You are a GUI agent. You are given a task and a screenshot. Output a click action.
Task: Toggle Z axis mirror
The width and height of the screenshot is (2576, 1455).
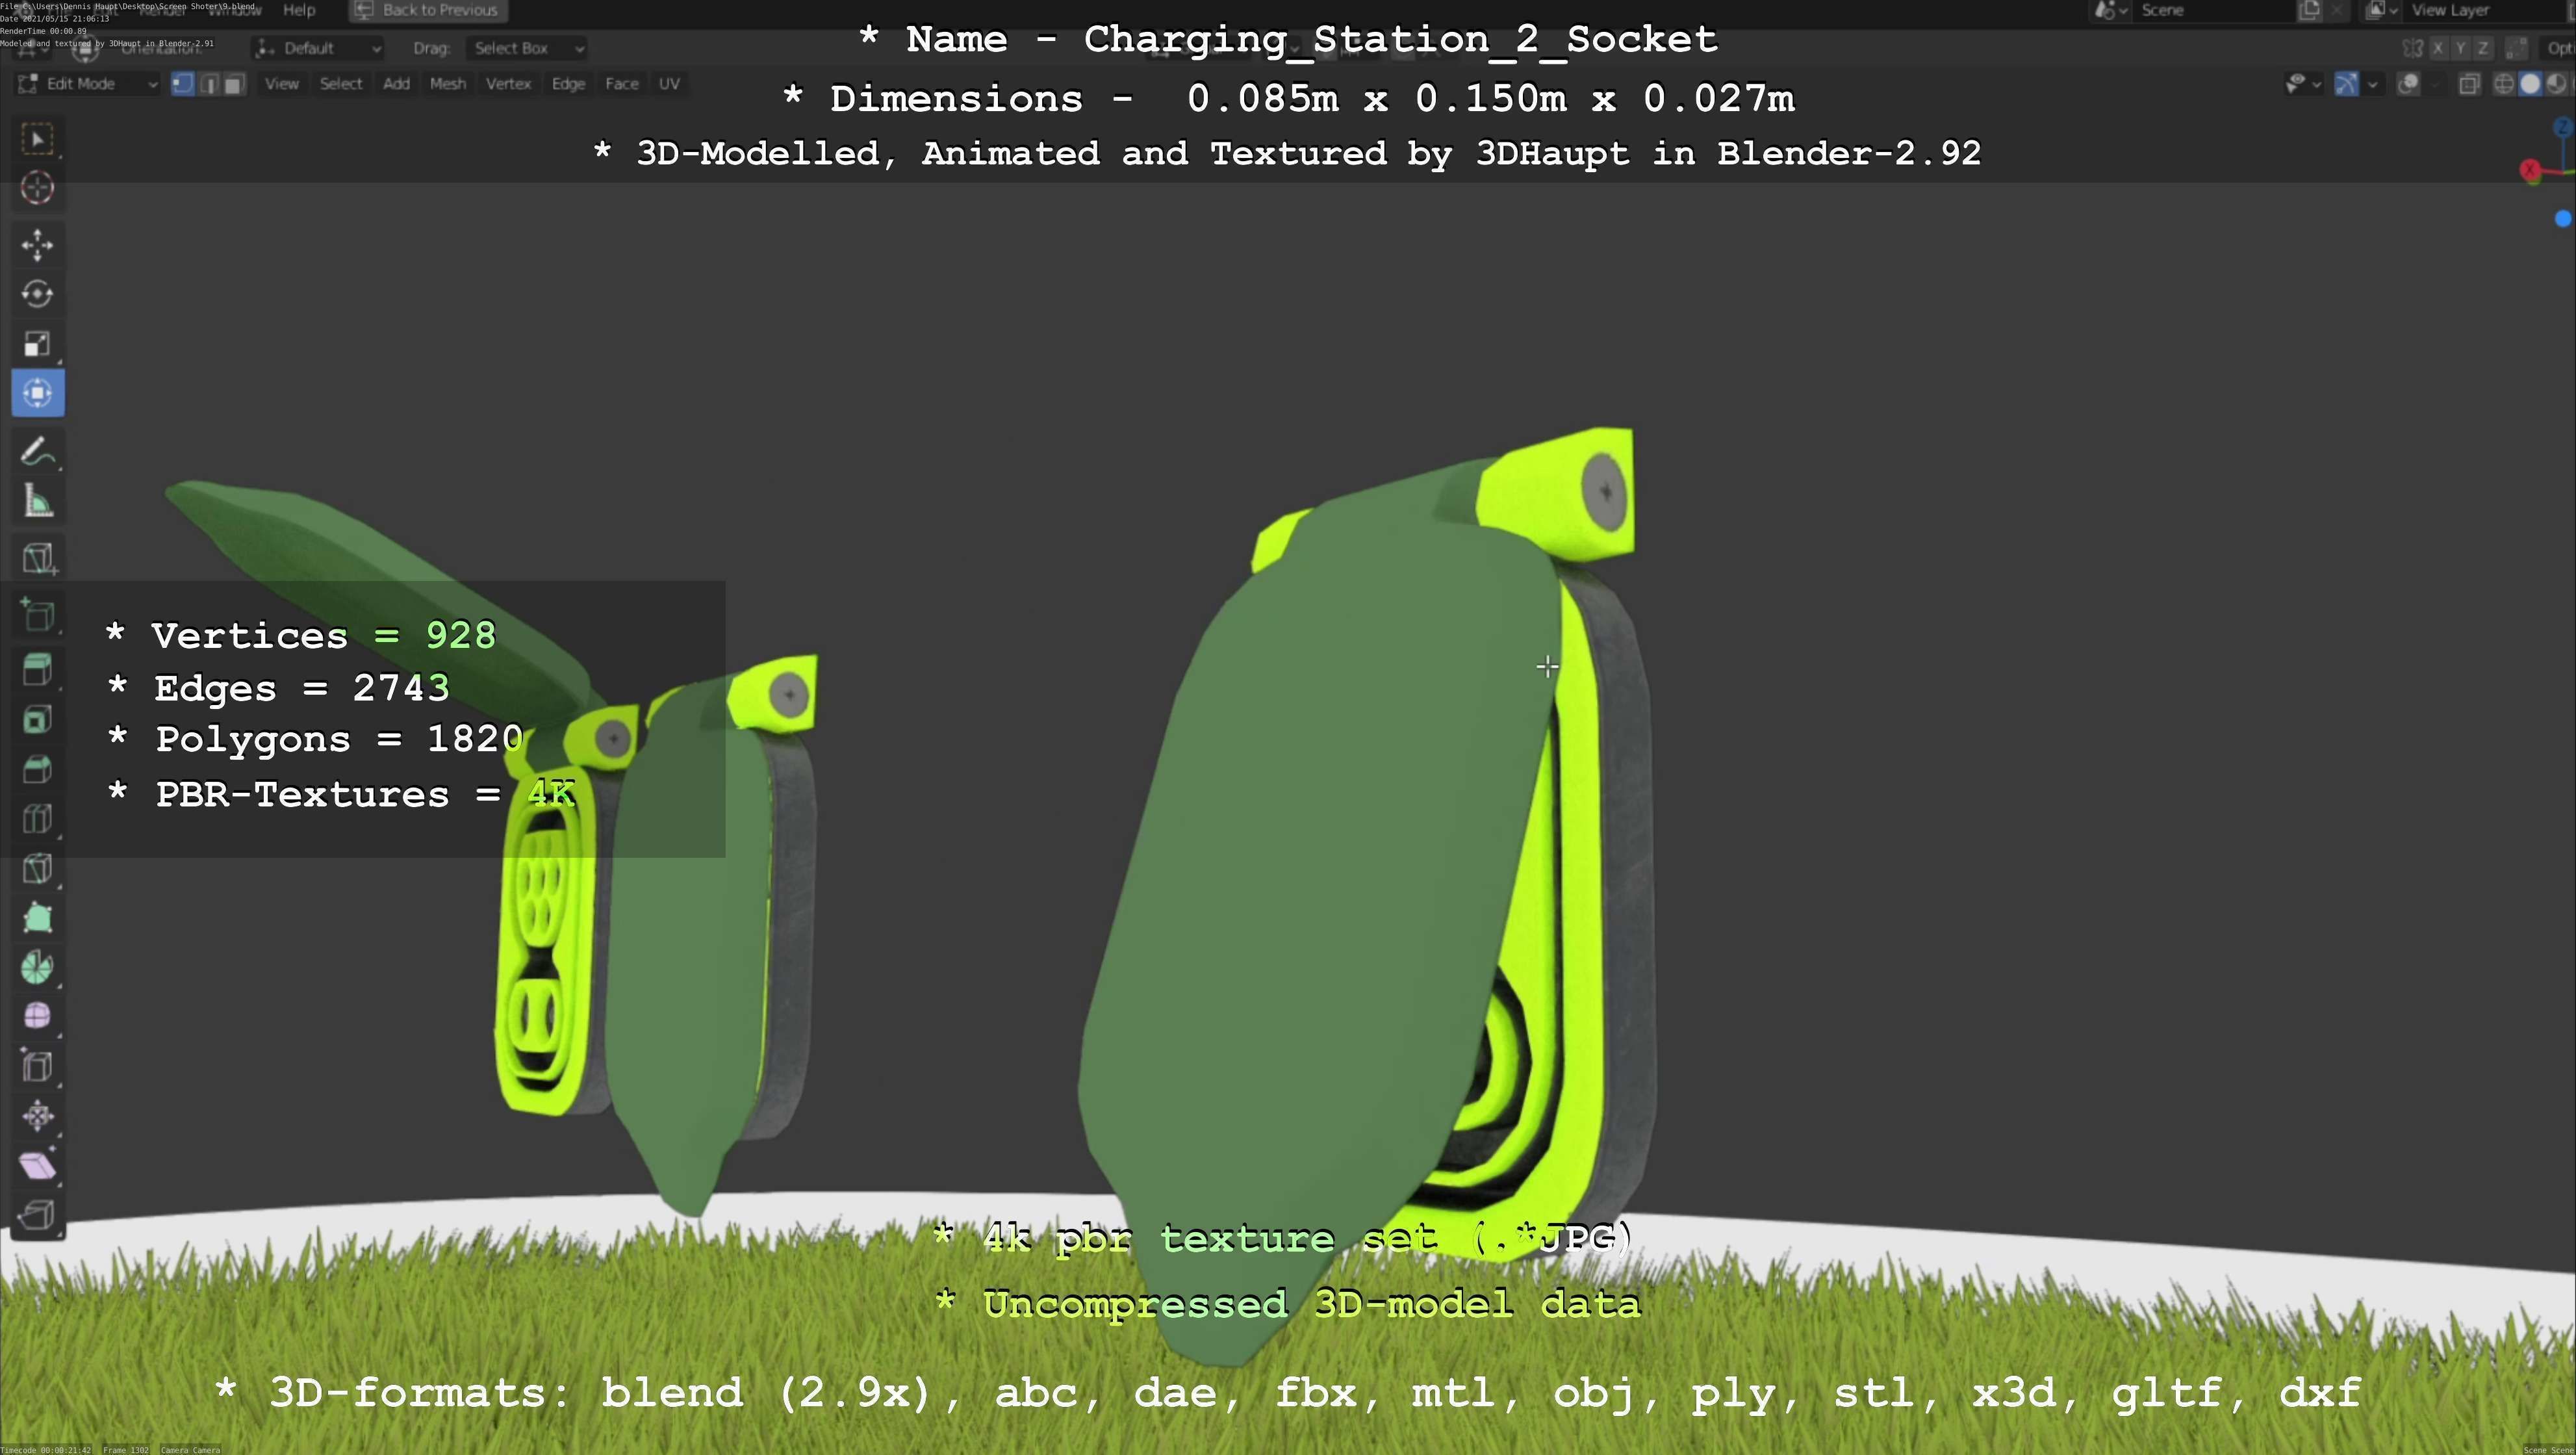2482,48
